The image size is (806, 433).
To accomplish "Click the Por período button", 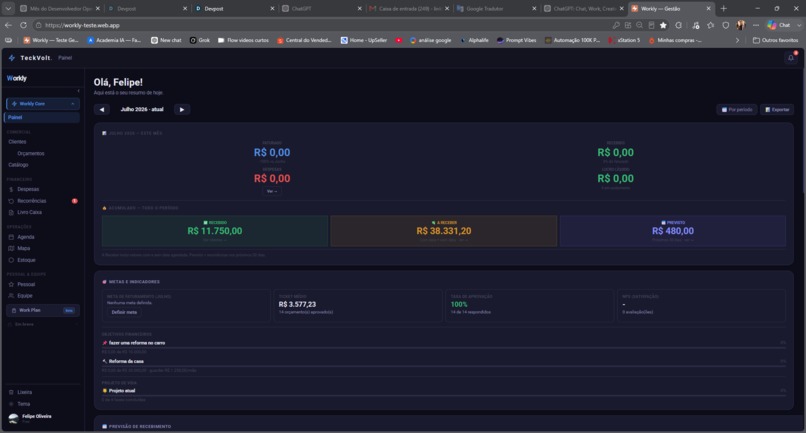I will (737, 110).
